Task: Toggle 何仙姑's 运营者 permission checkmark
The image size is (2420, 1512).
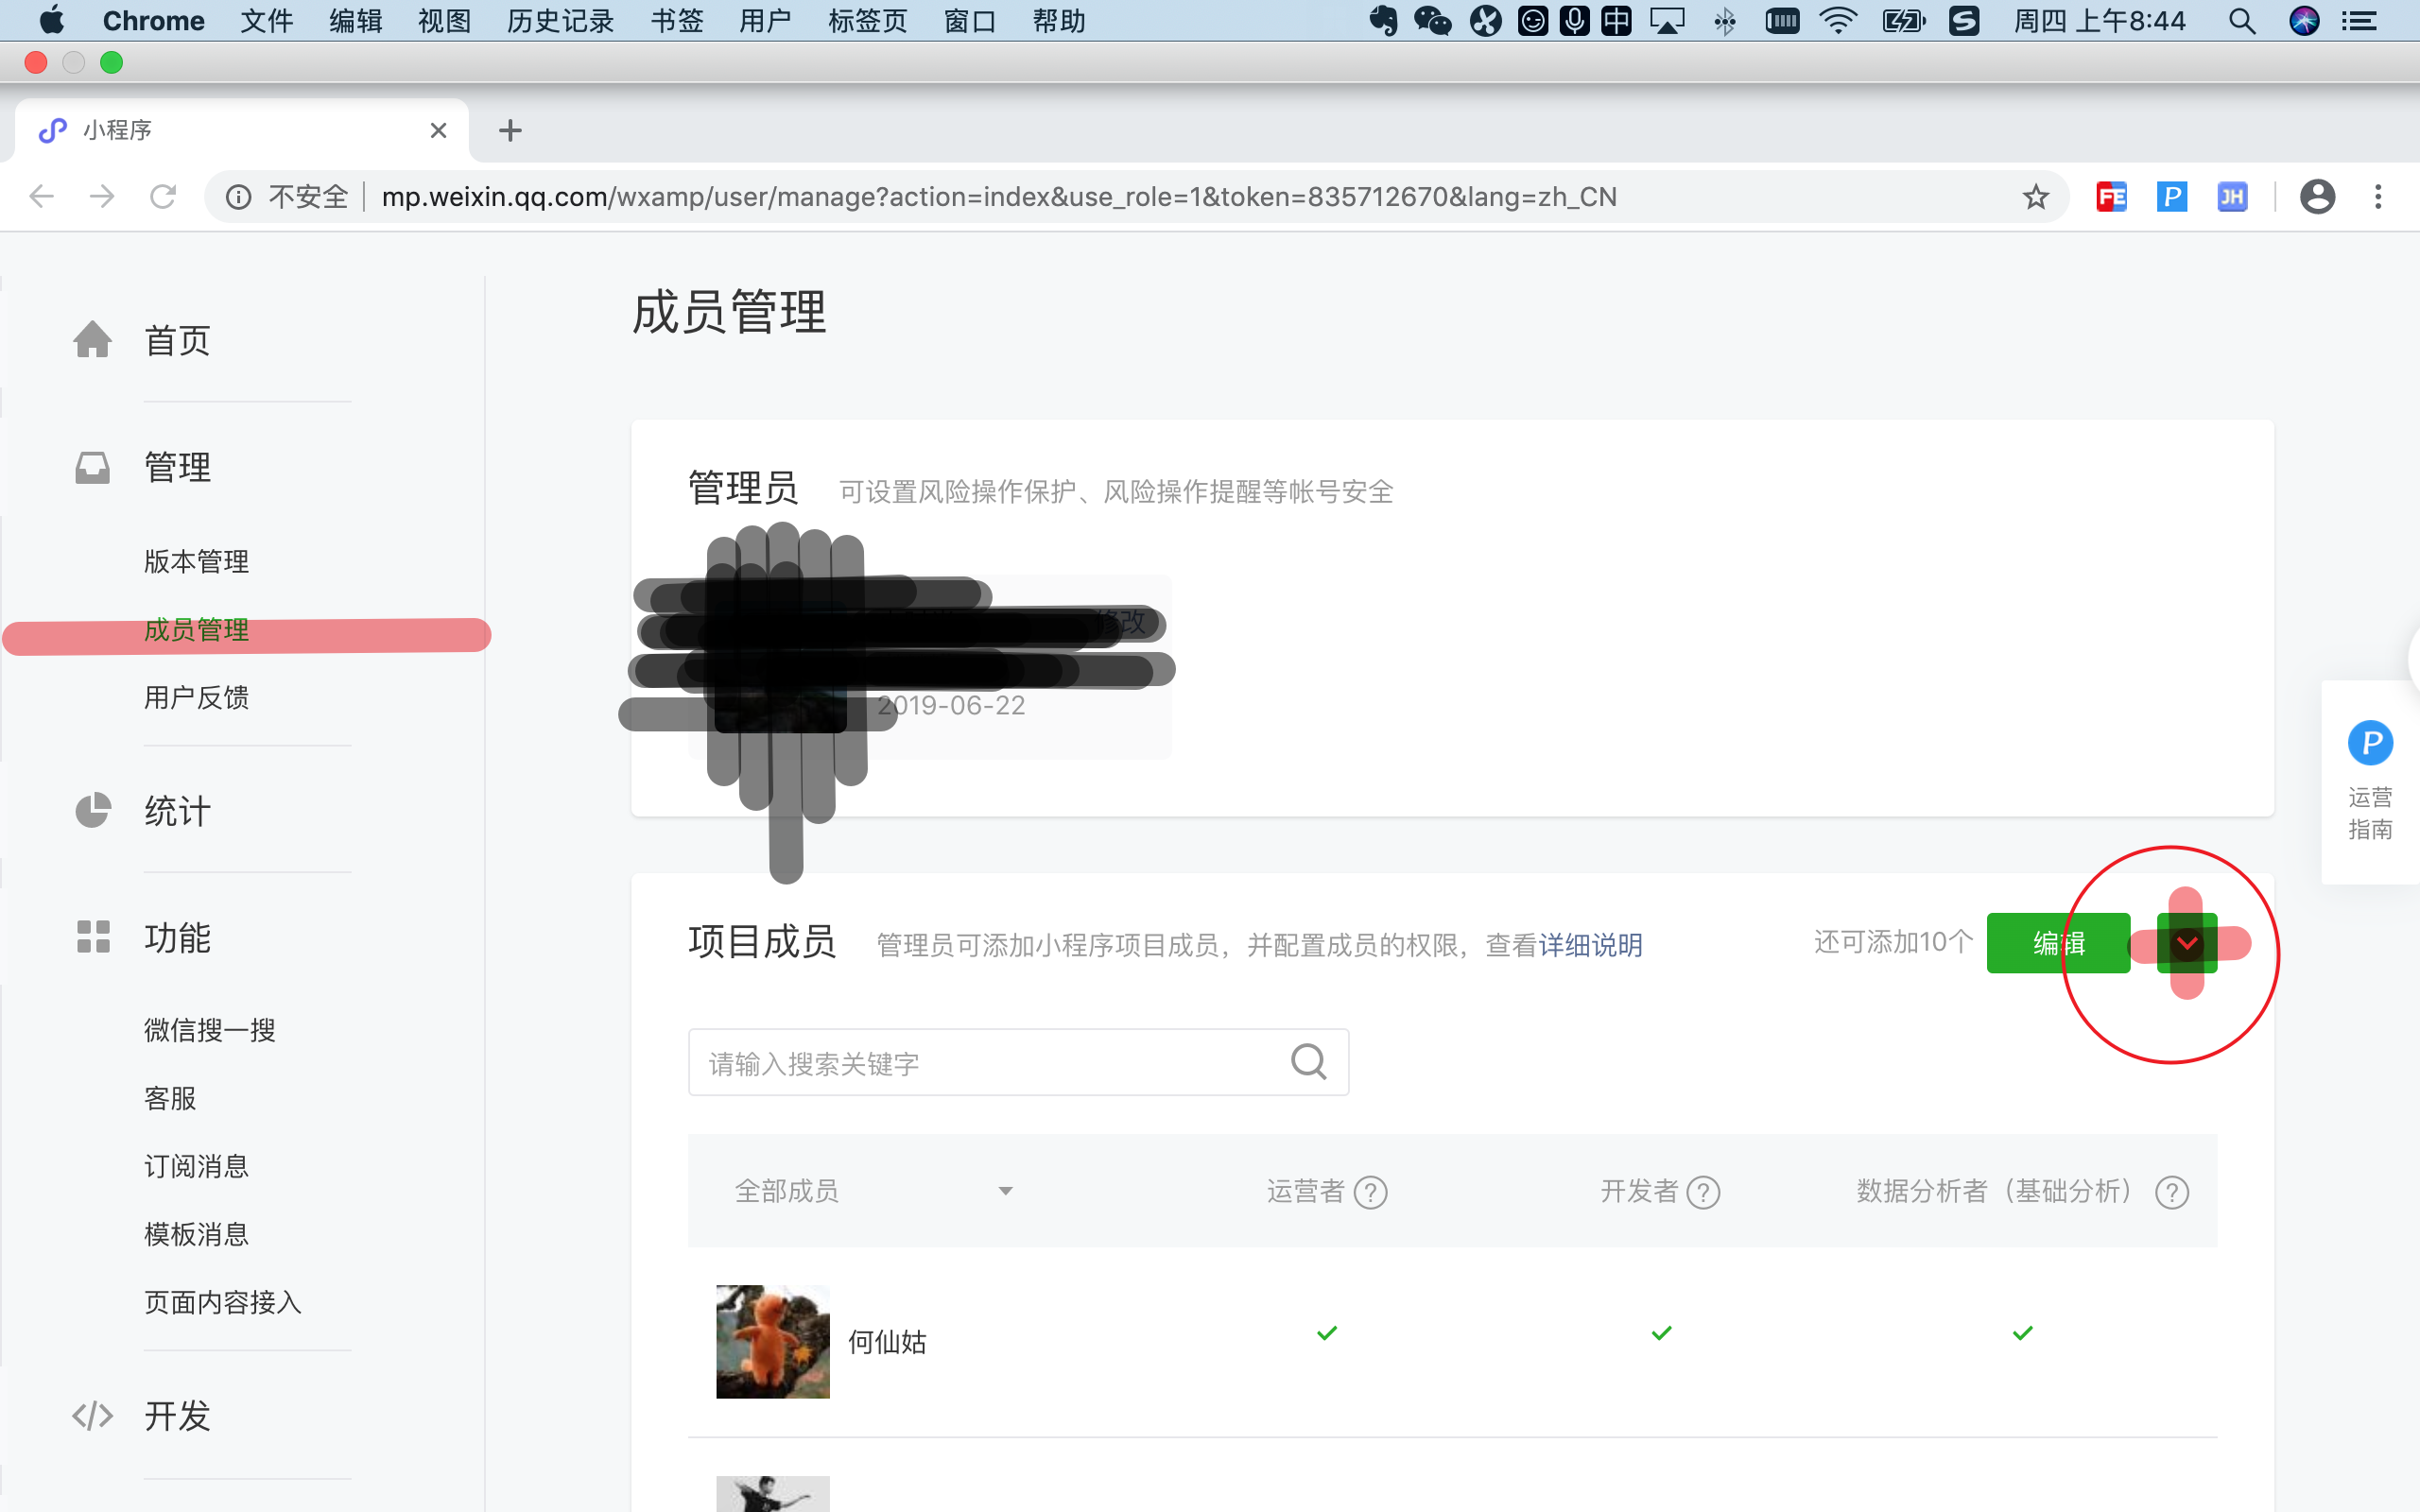Action: coord(1327,1333)
